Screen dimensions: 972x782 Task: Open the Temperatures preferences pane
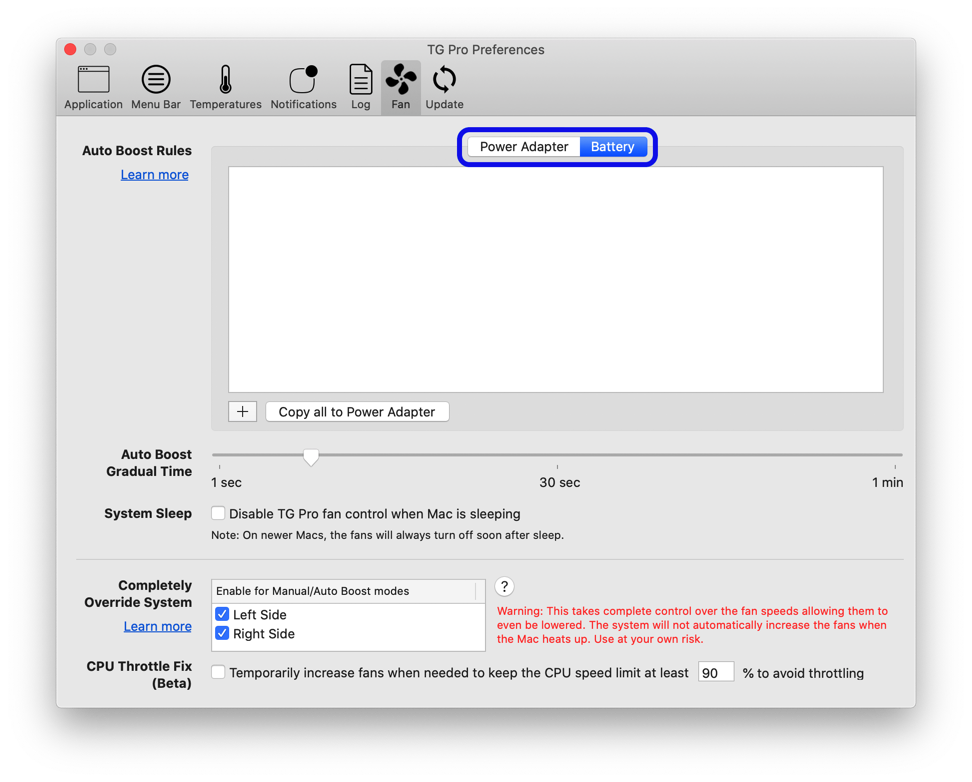coord(226,87)
